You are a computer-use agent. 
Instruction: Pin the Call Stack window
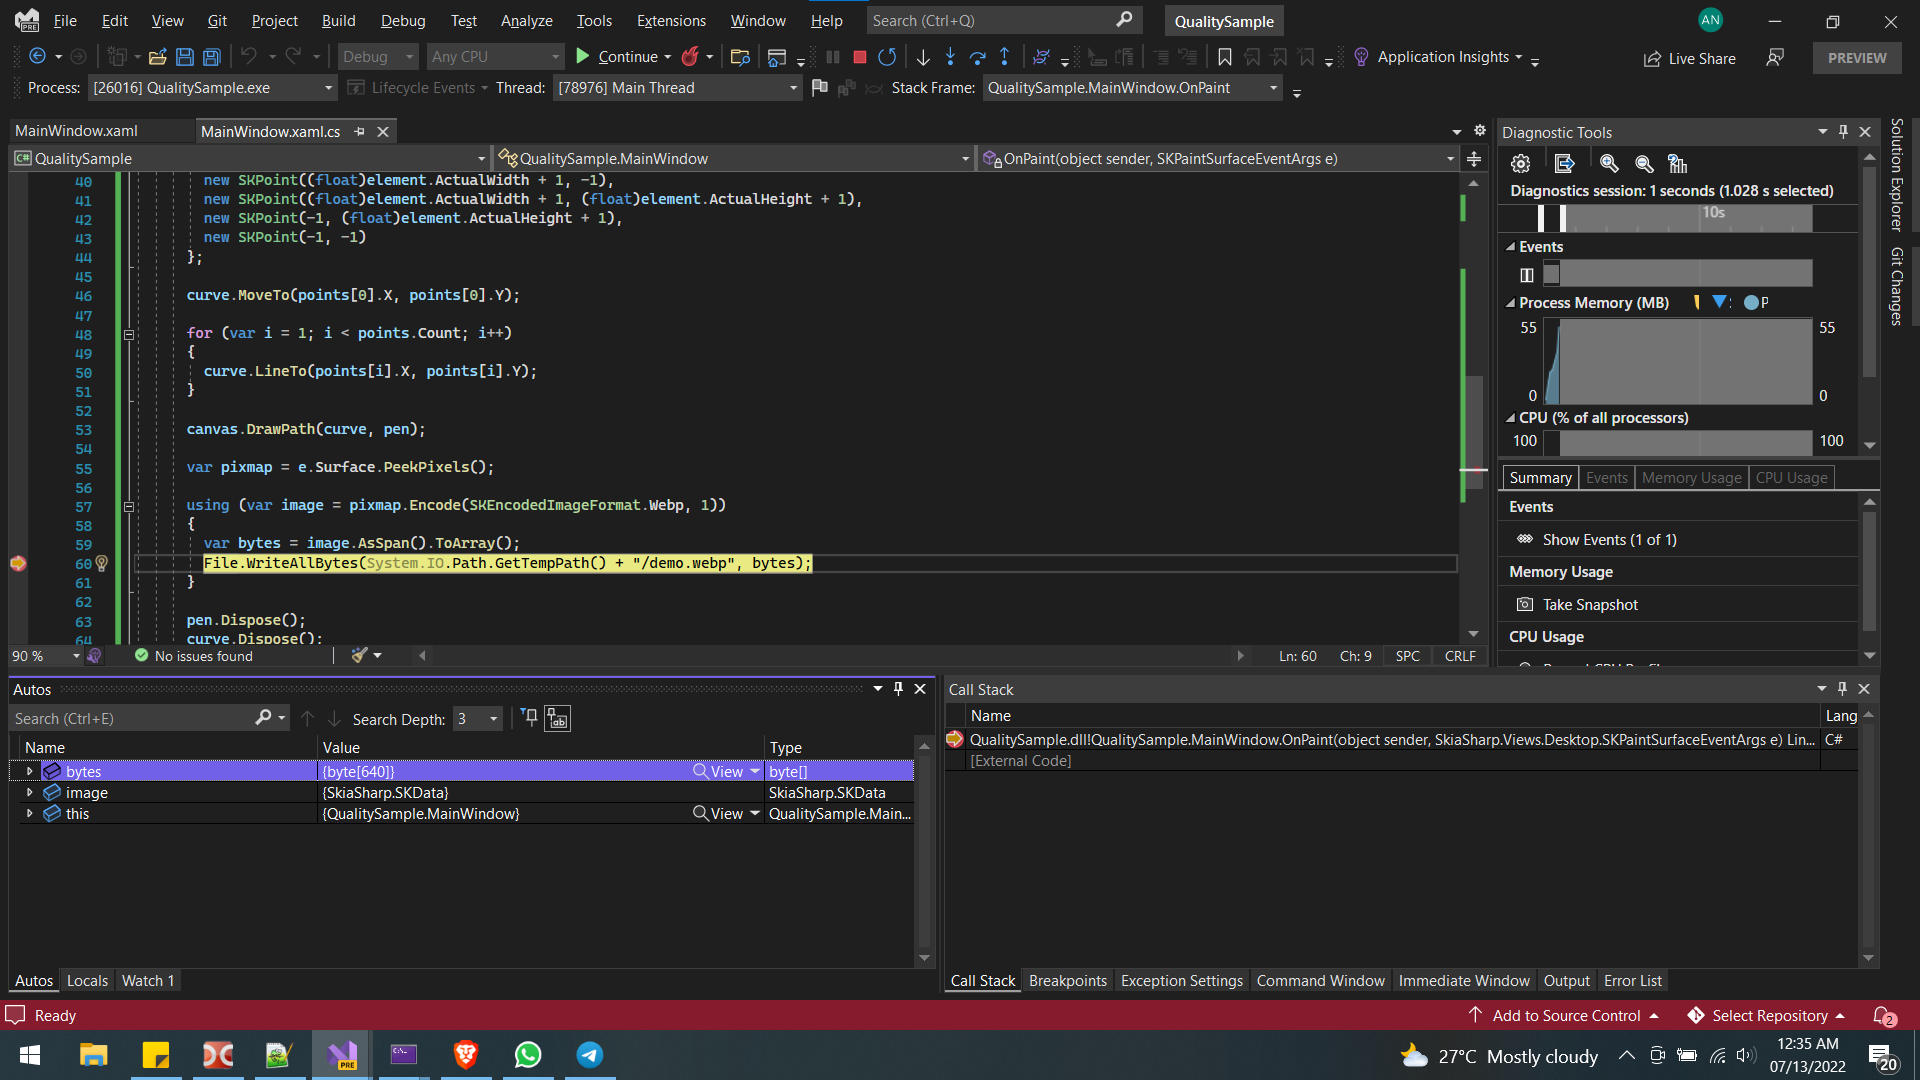click(1841, 688)
